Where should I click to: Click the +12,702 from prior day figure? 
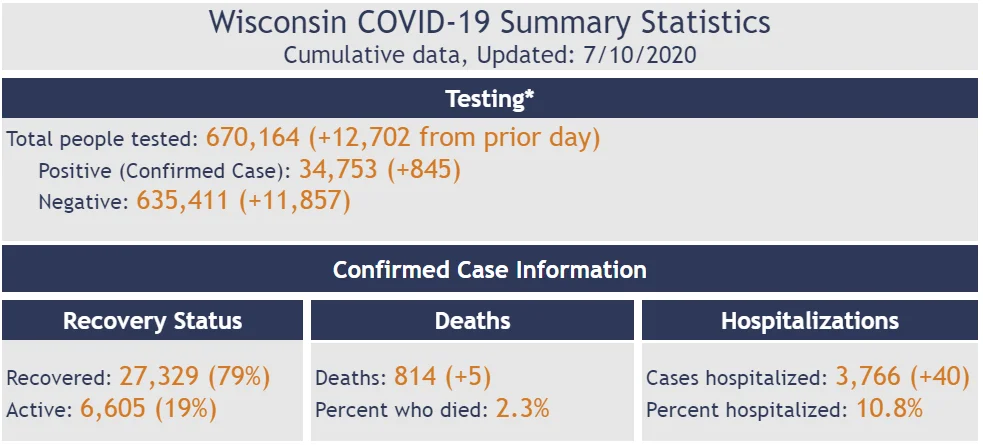[454, 138]
